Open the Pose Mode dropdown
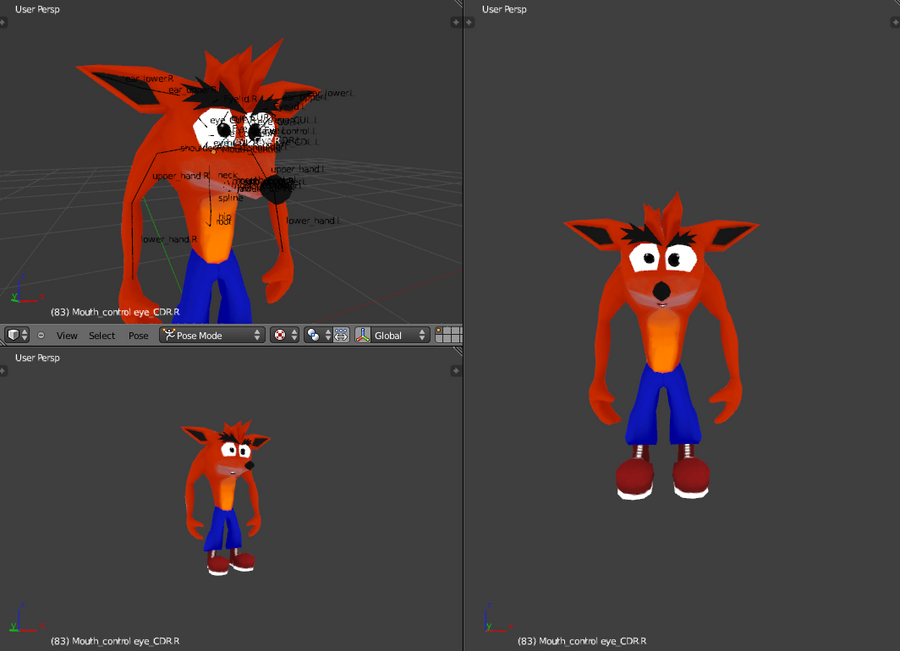The height and width of the screenshot is (651, 900). [211, 335]
